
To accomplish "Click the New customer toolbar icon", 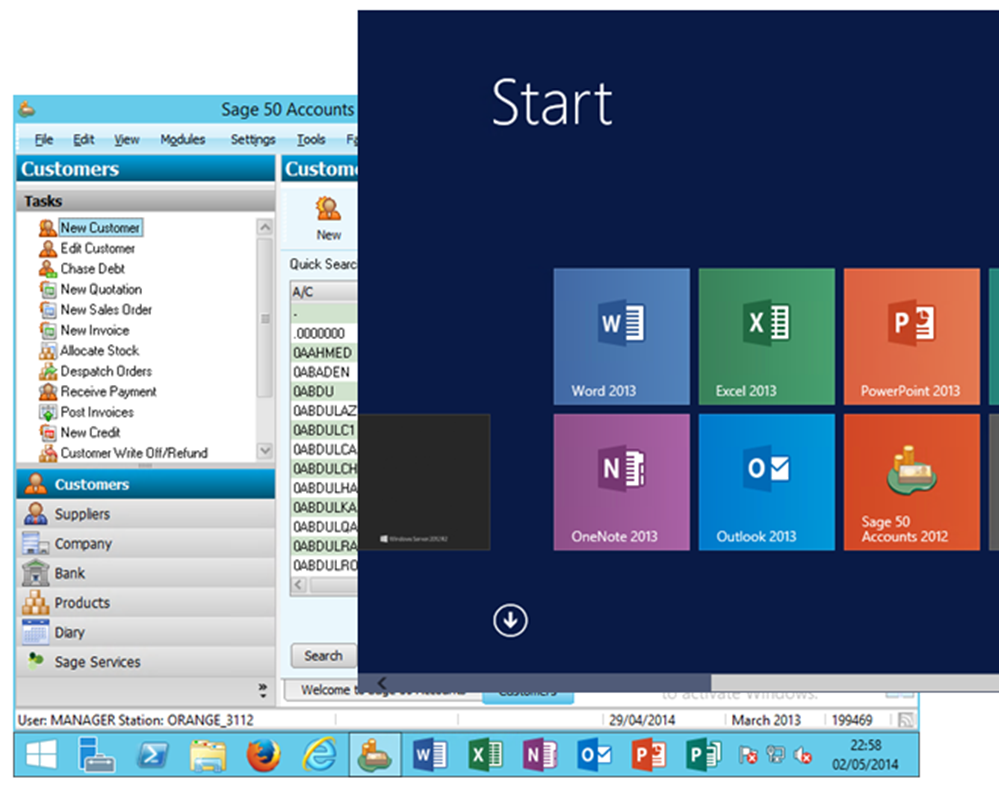I will (x=328, y=218).
